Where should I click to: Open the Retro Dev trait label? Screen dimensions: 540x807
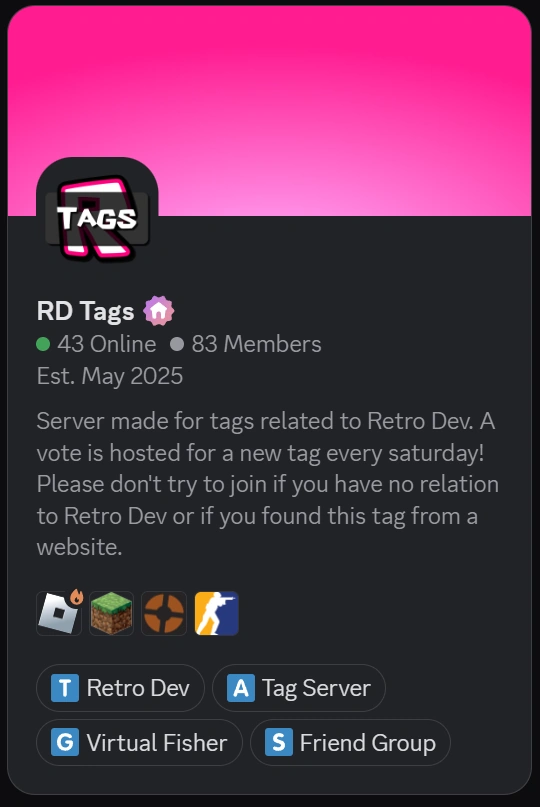[x=138, y=688]
